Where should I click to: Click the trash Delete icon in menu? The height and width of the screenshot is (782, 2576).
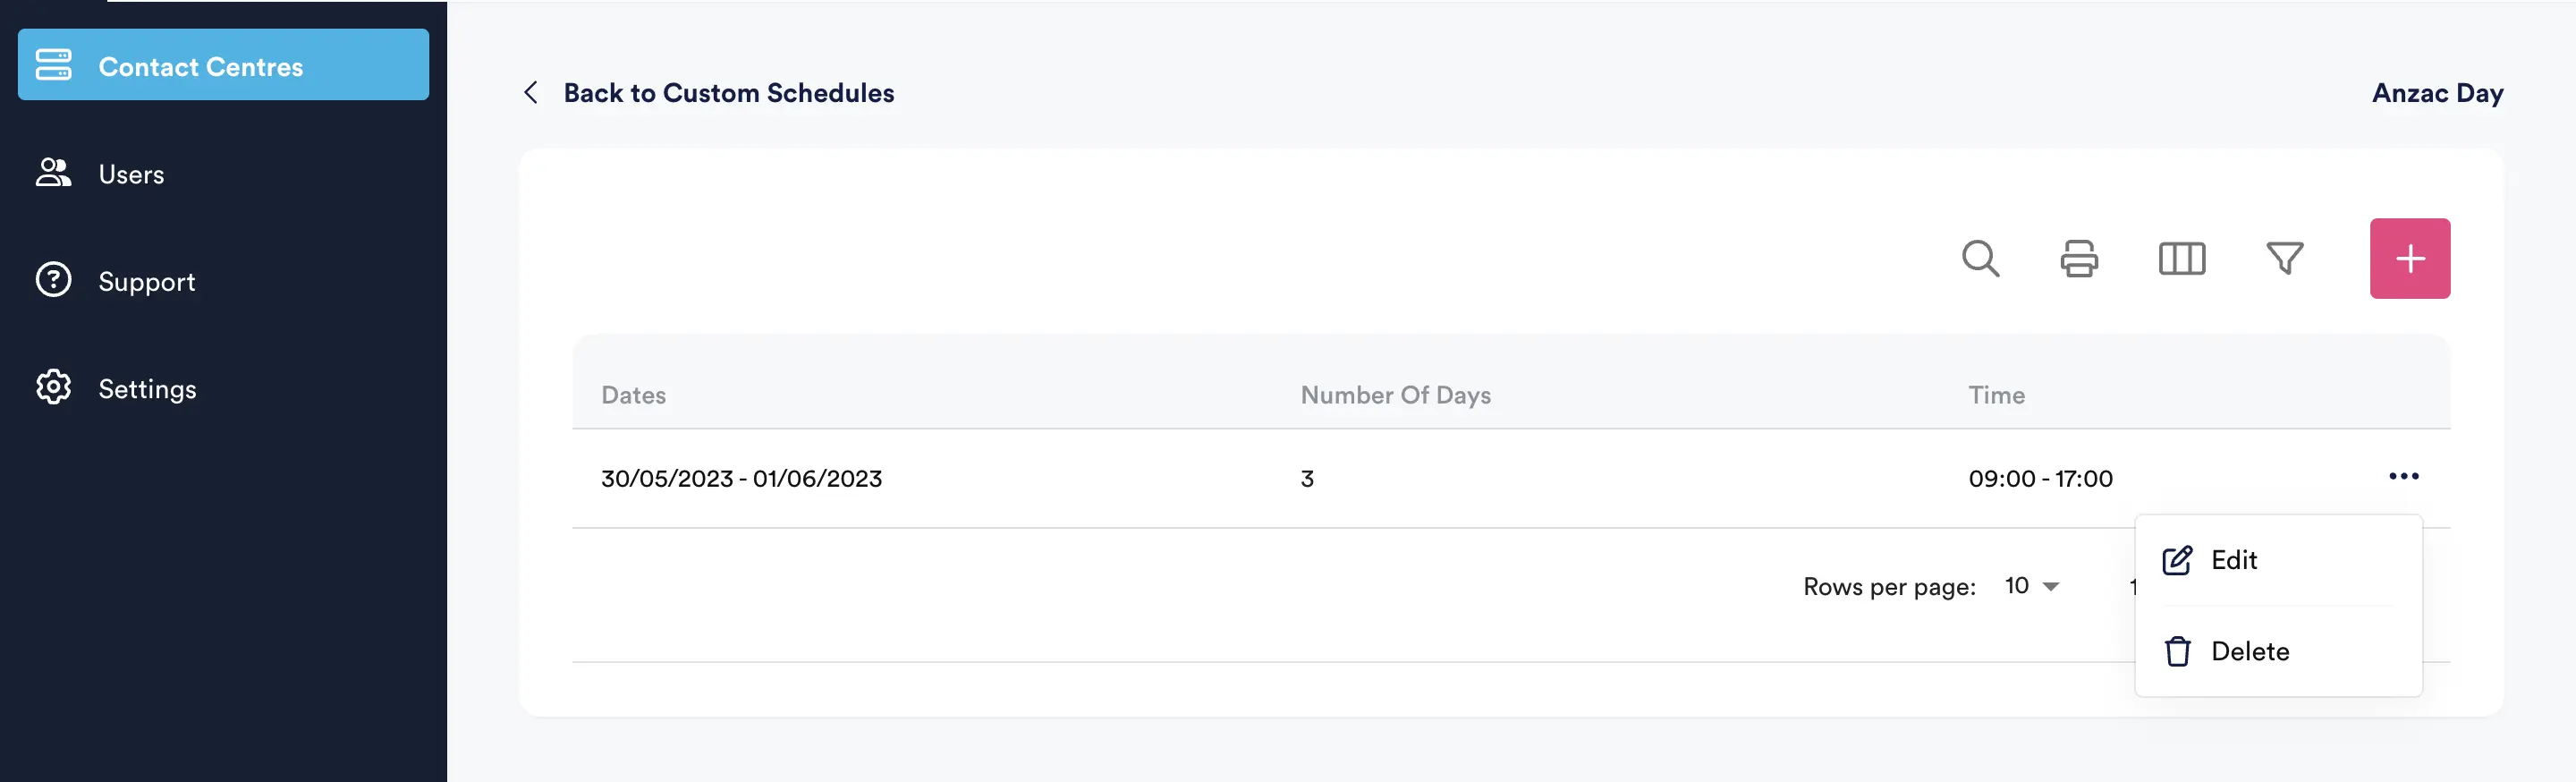pos(2177,652)
